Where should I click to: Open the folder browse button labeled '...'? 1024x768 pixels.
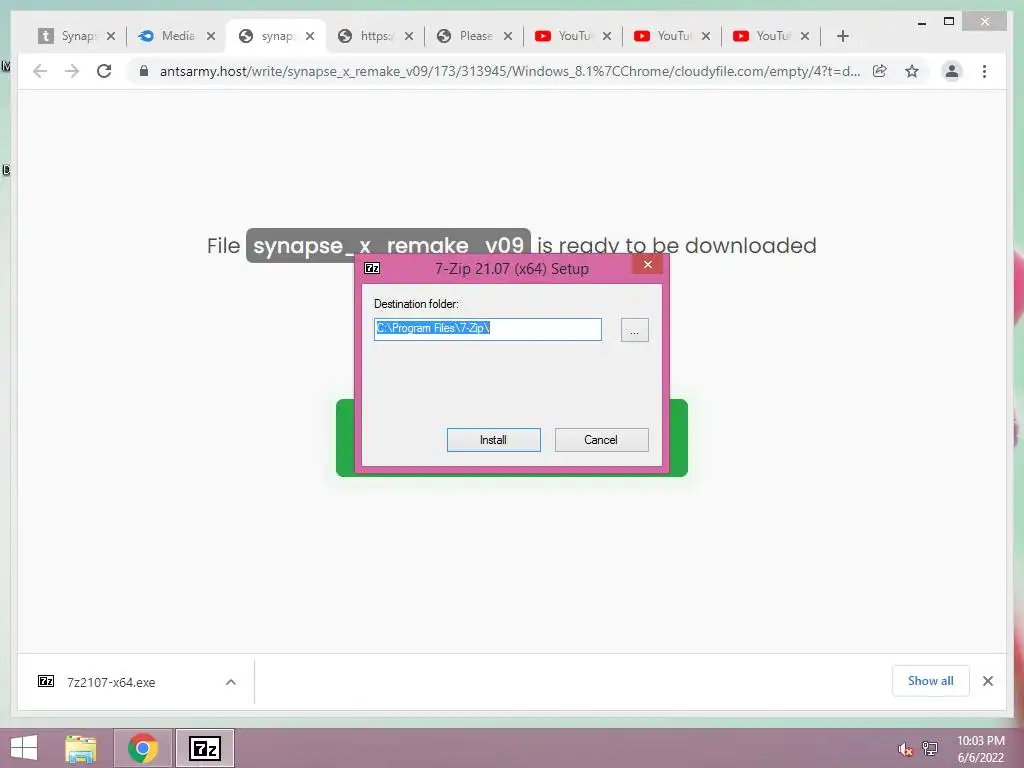634,330
